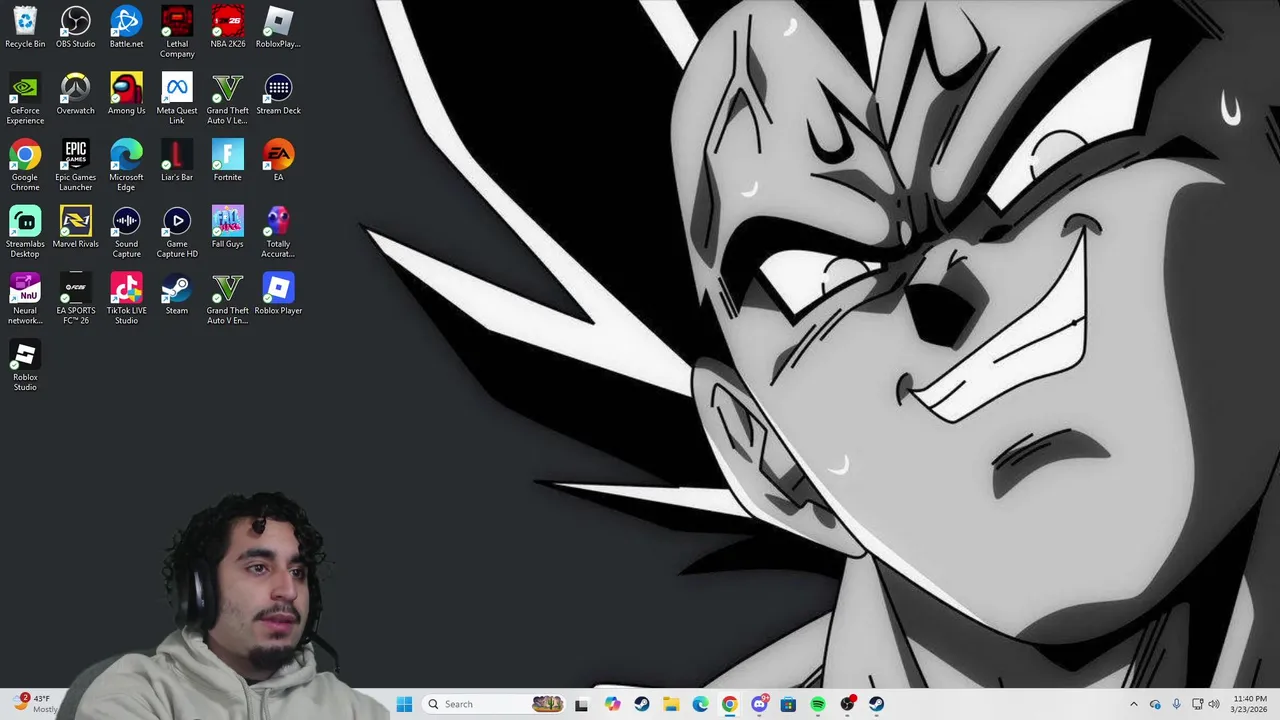Screen dimensions: 1280x720
Task: Open the GeForce Experience desktop icon
Action: 25,99
